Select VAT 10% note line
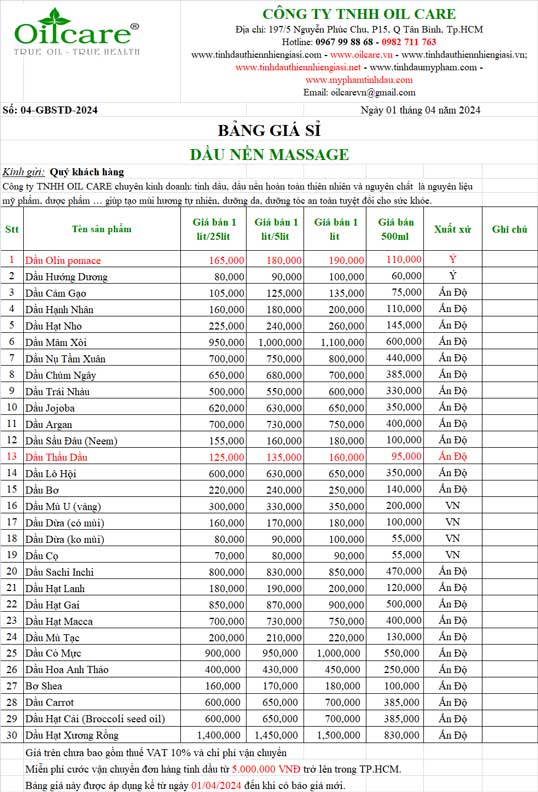The height and width of the screenshot is (792, 538). [x=156, y=753]
